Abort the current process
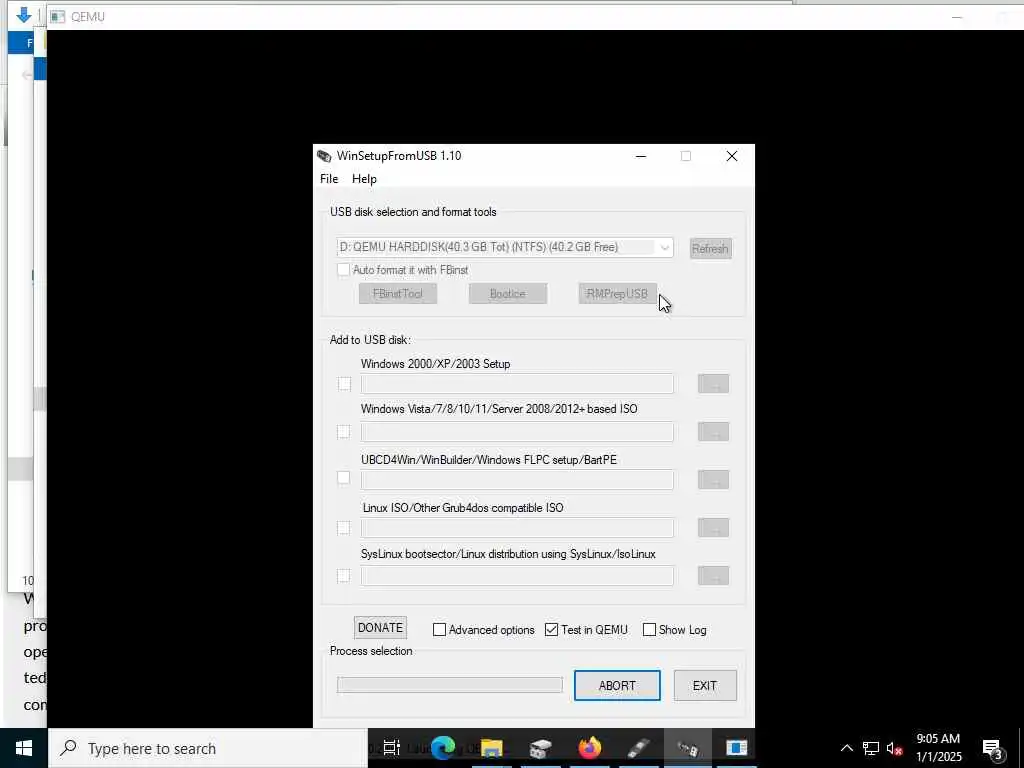 point(617,686)
